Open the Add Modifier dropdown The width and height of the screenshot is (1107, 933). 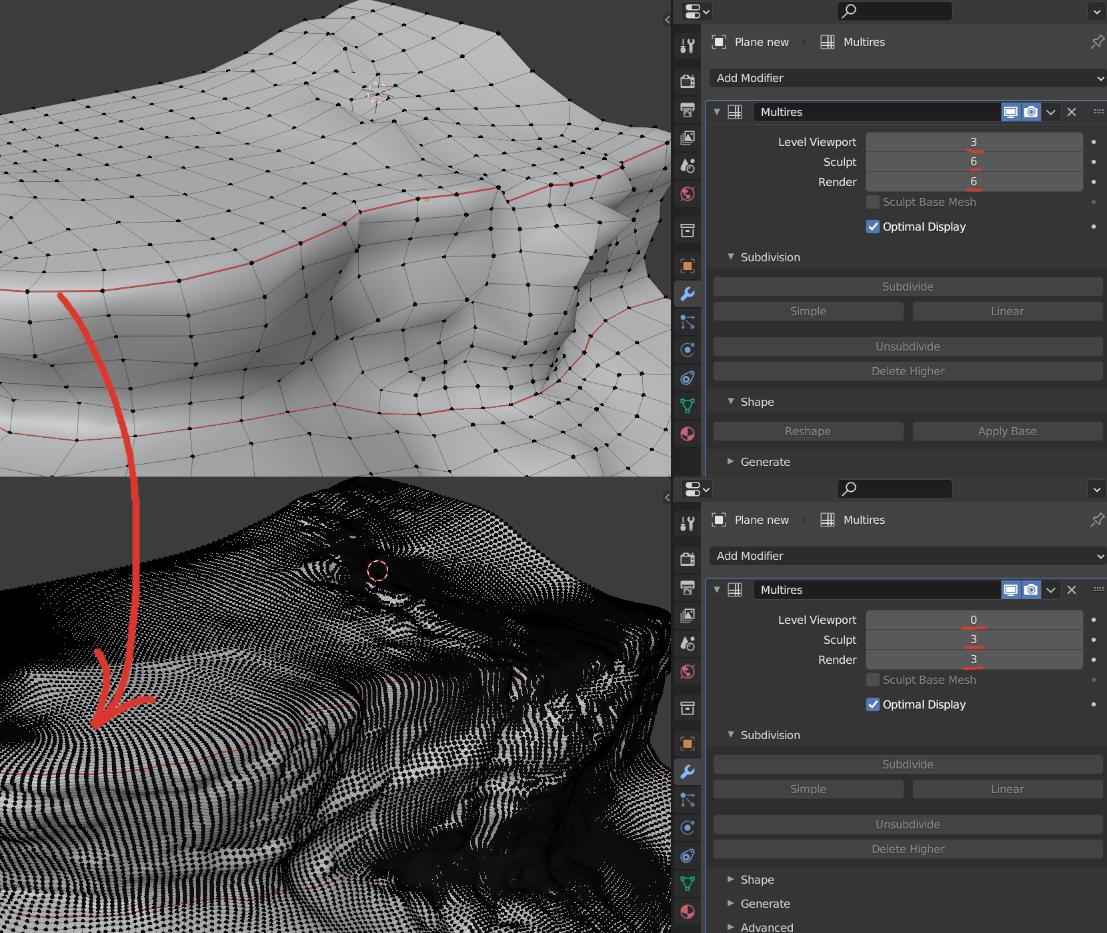point(905,78)
